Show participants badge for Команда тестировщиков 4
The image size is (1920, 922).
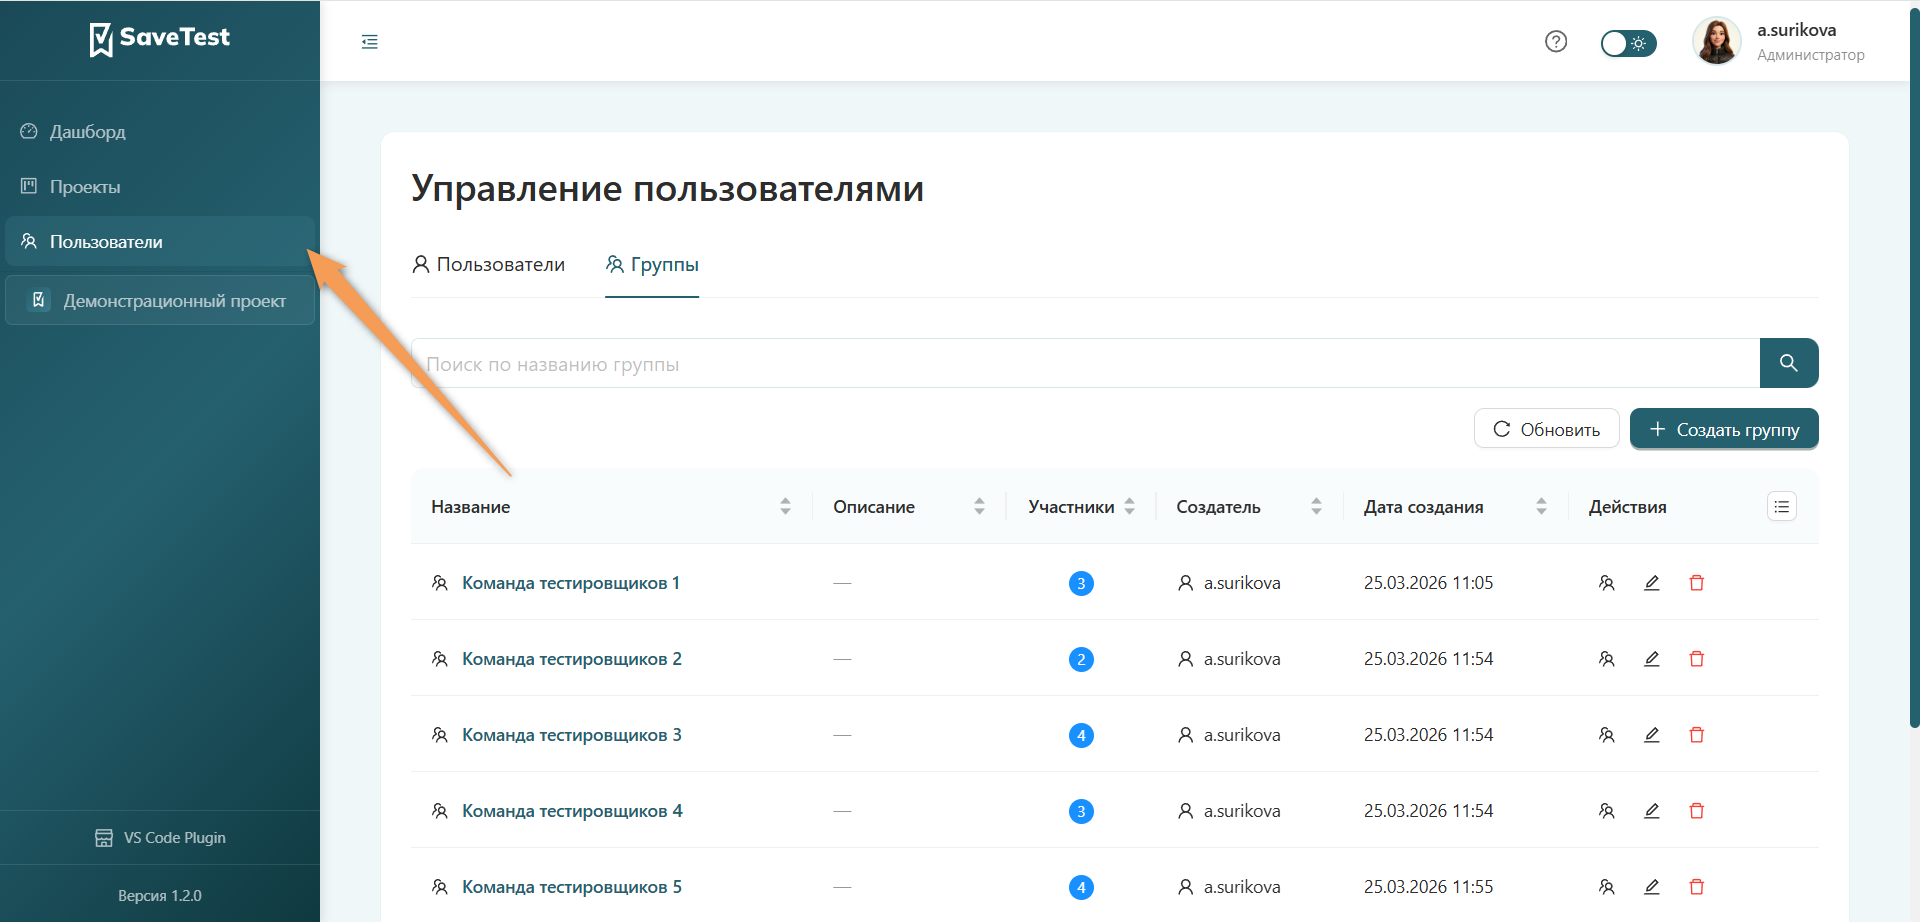(1080, 811)
